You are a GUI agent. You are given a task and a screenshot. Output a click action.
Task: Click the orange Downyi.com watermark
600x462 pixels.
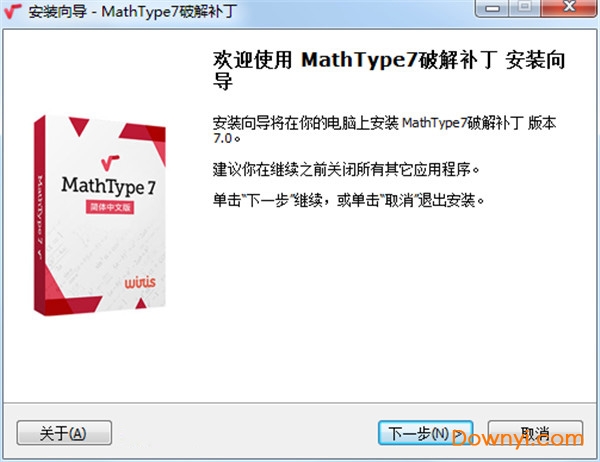517,438
